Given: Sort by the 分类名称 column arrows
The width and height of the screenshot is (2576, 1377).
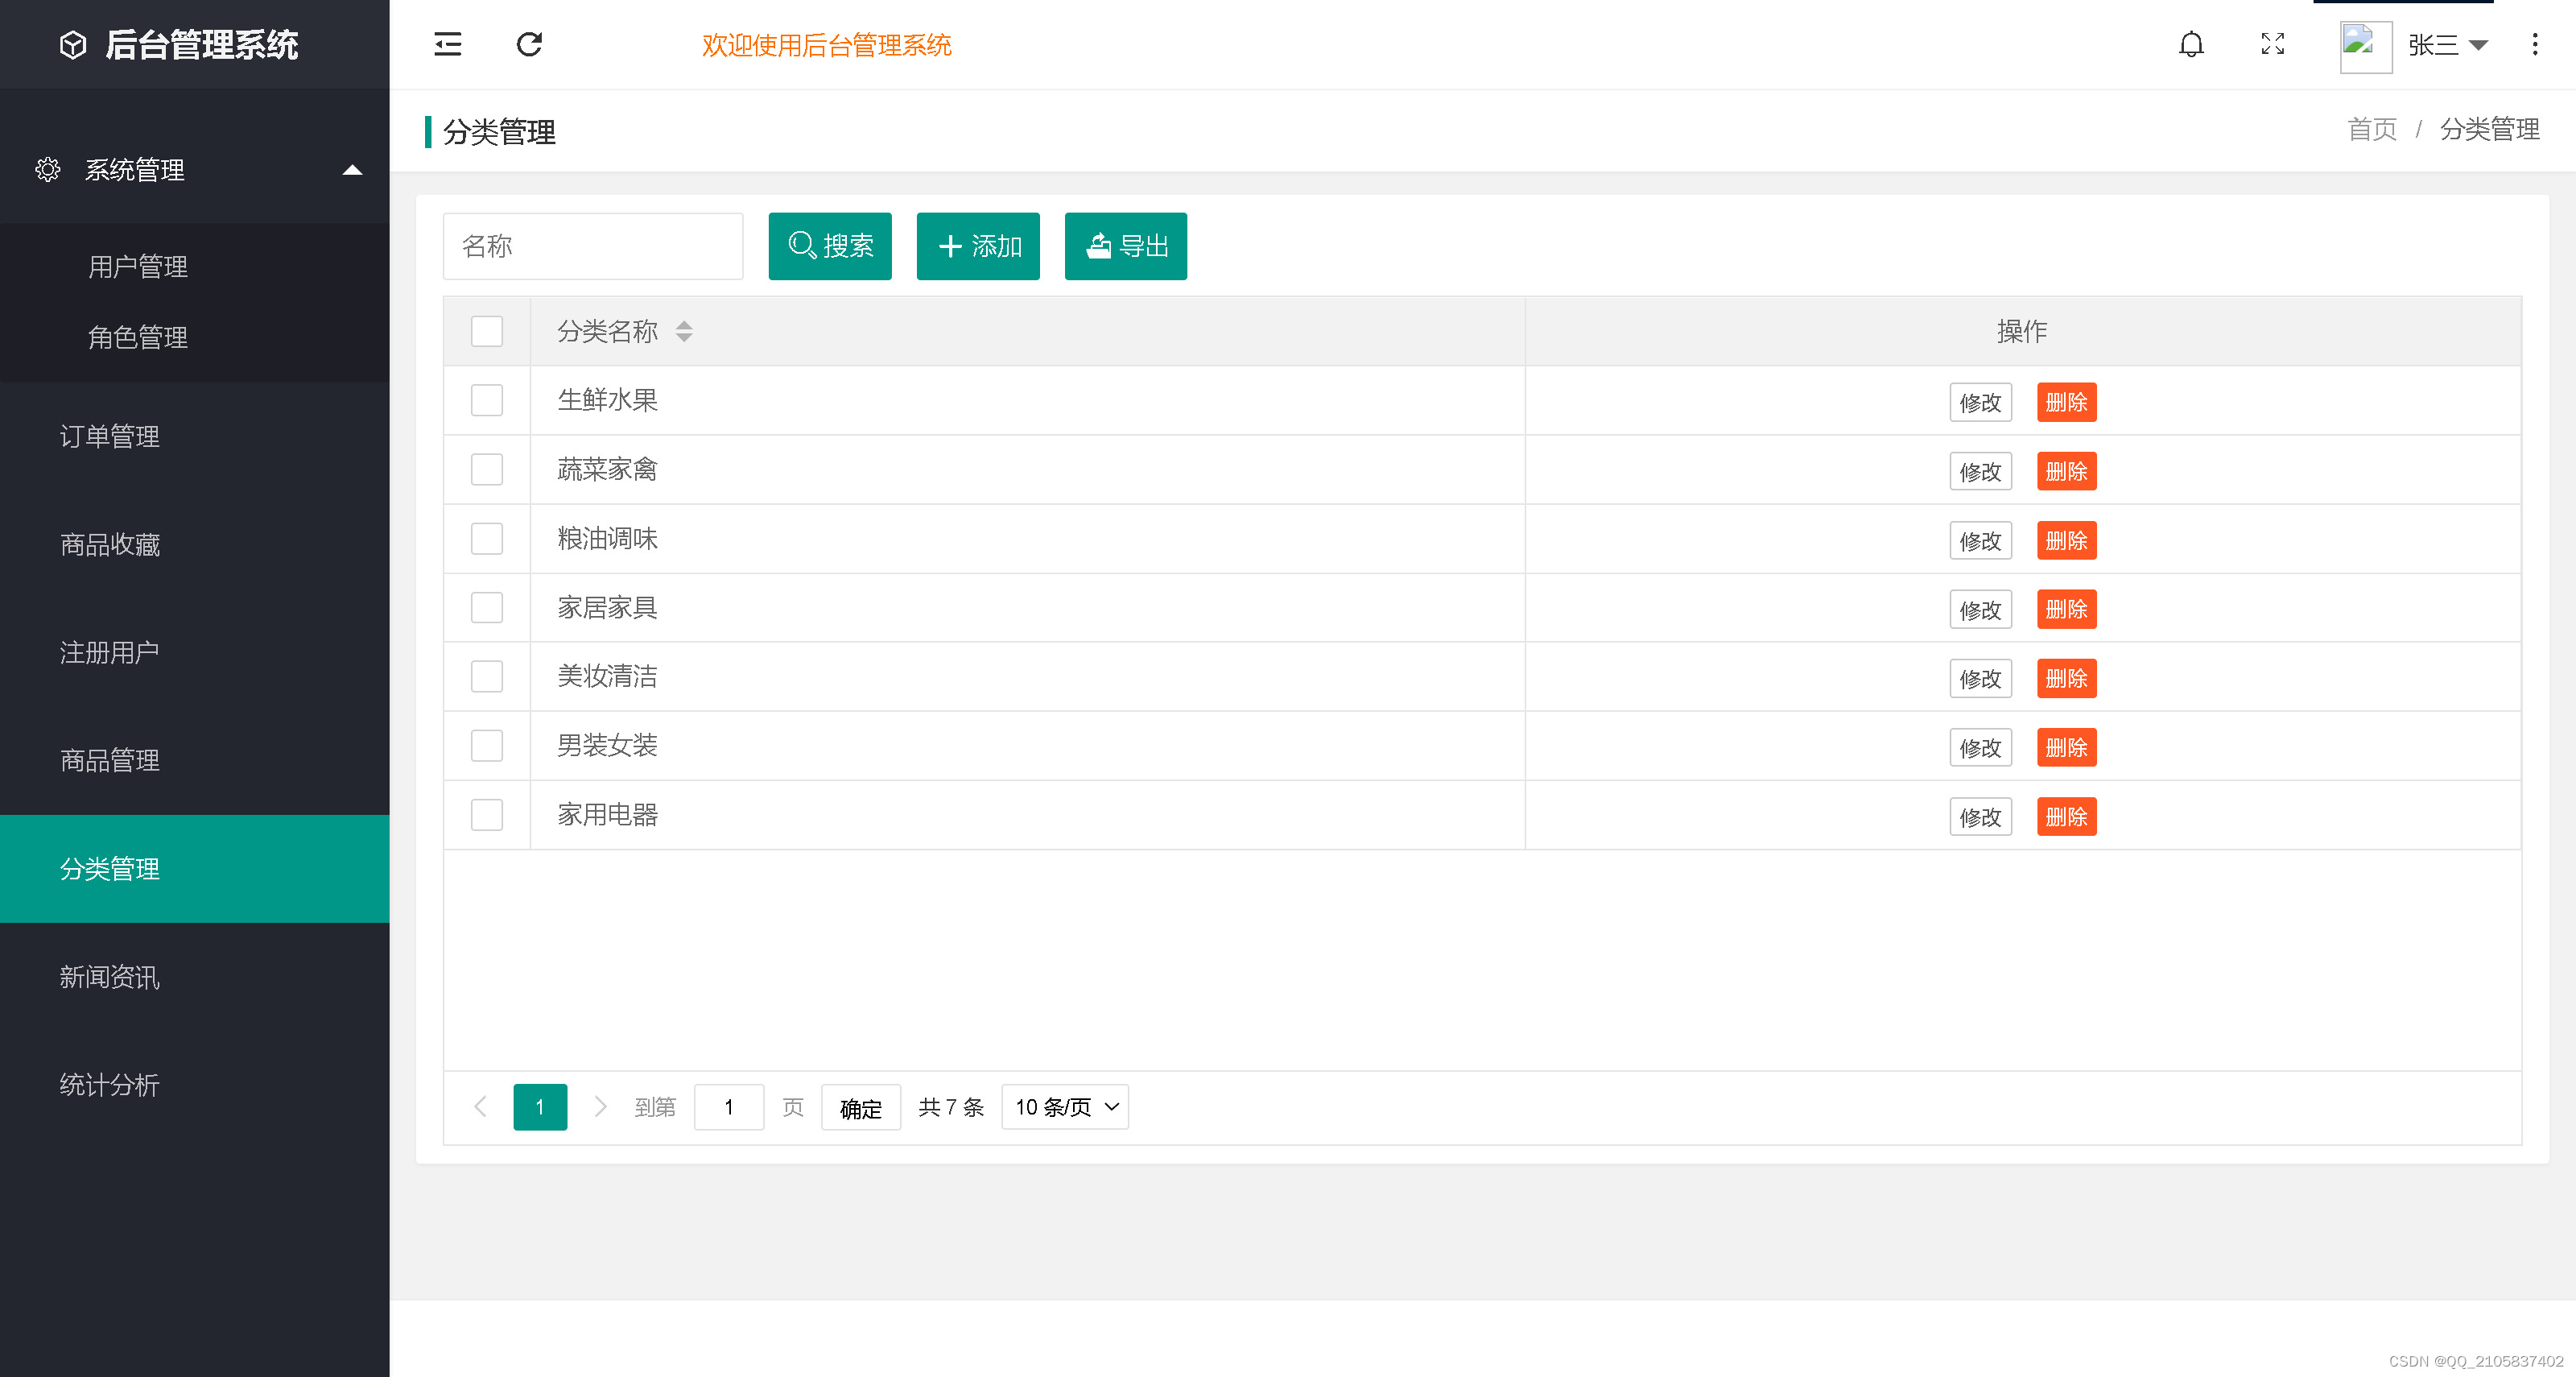Looking at the screenshot, I should tap(684, 331).
